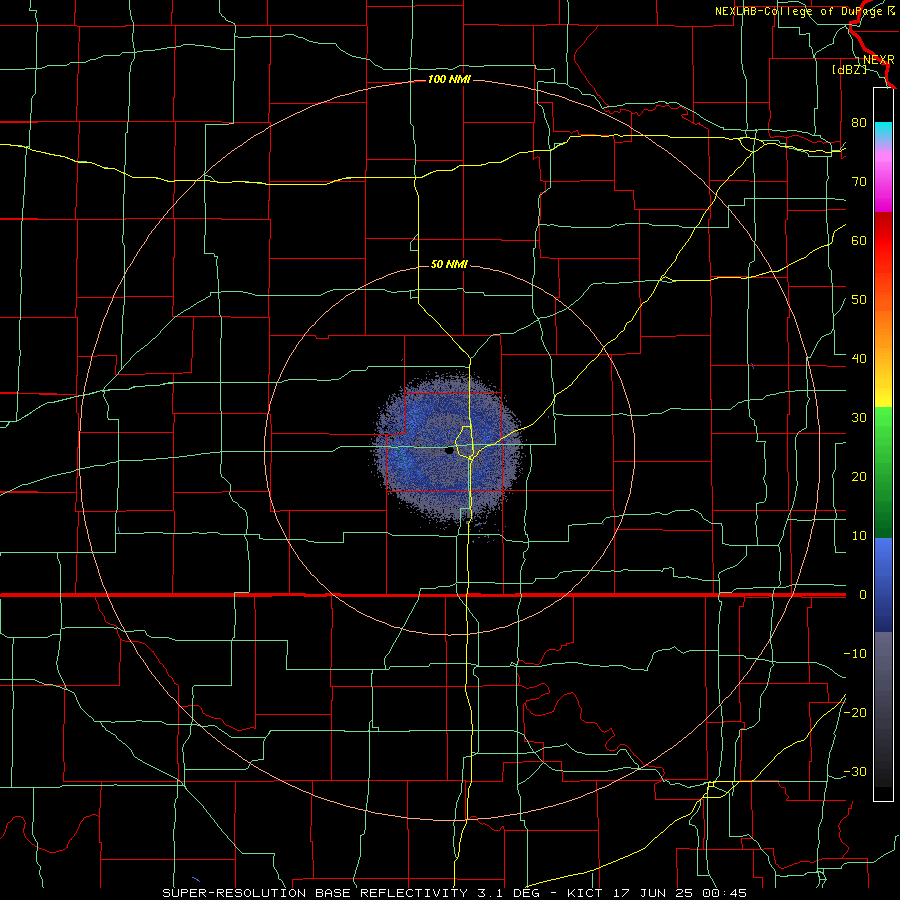Screen dimensions: 900x900
Task: Click the '0' value on the dBZ scale
Action: (x=863, y=595)
